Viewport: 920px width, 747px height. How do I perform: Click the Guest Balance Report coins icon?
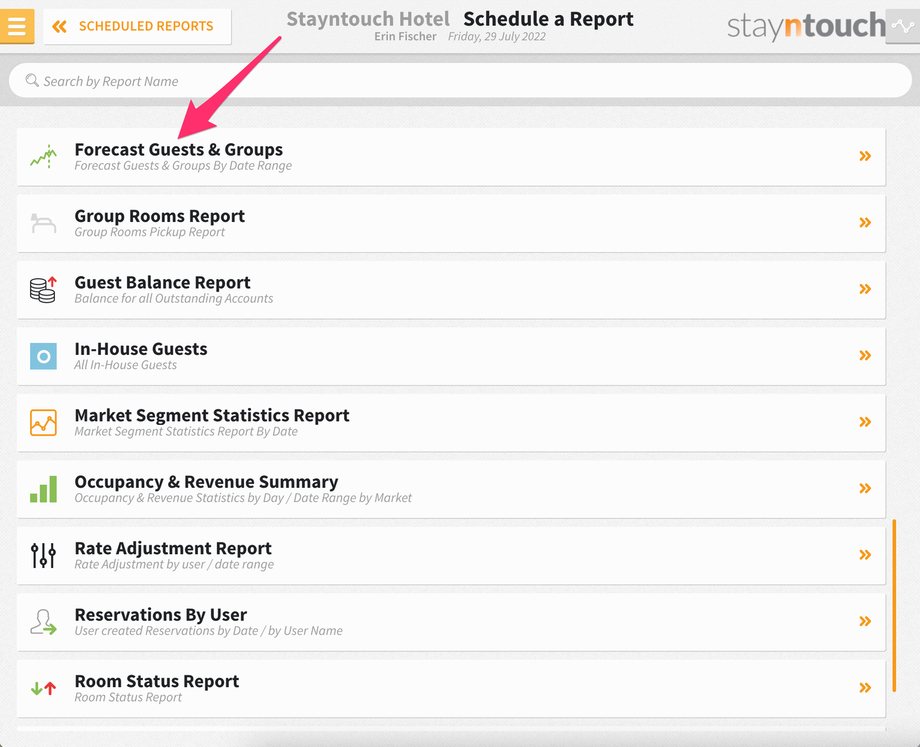(x=43, y=289)
